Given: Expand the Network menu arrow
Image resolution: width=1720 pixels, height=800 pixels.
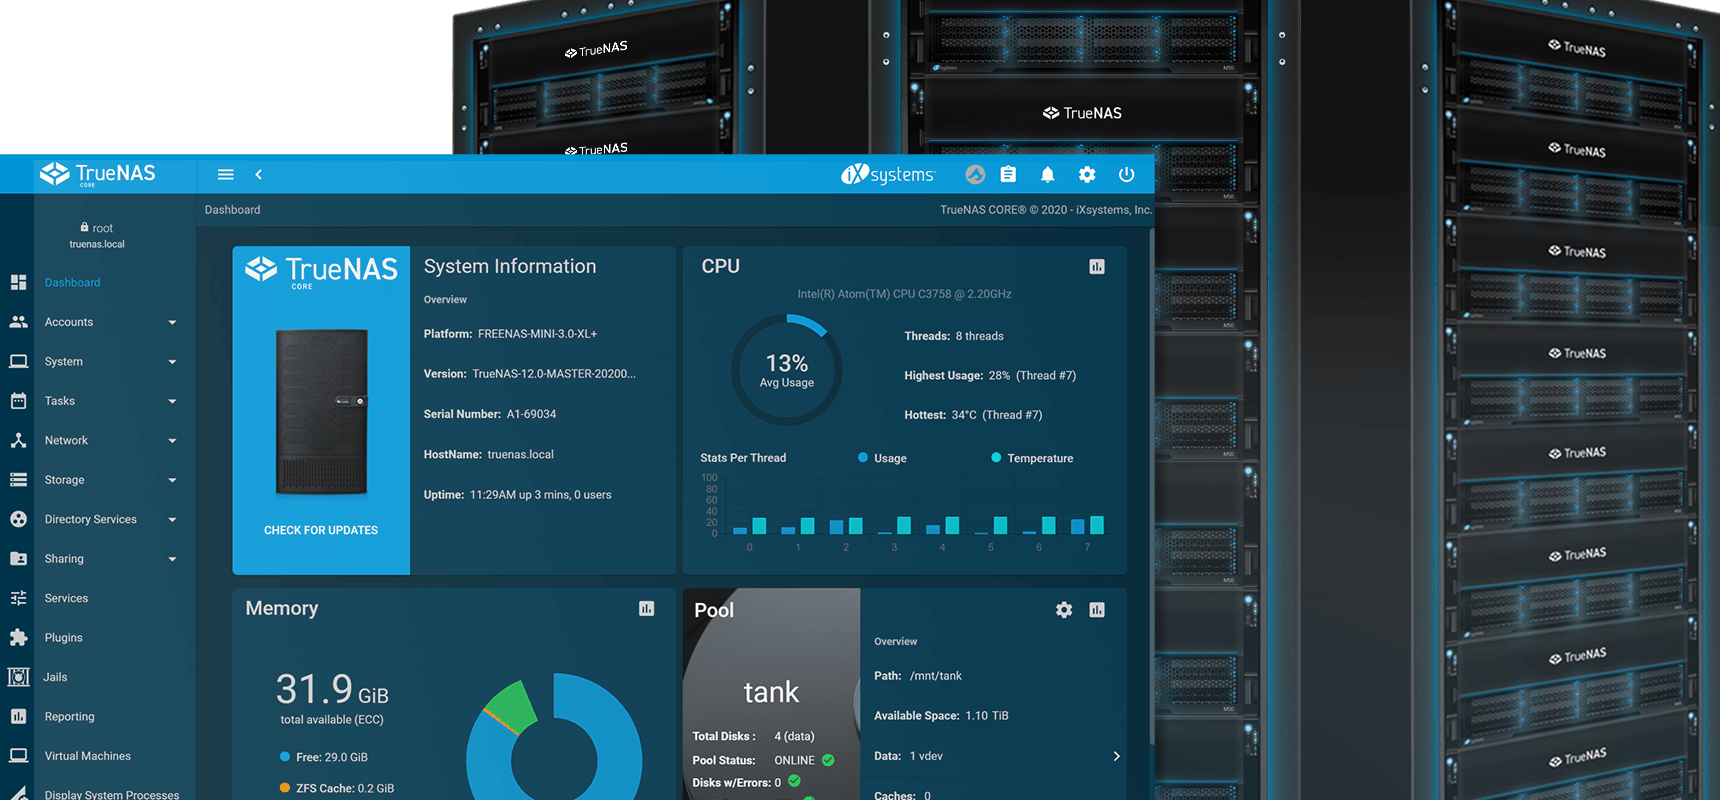Looking at the screenshot, I should (x=172, y=441).
